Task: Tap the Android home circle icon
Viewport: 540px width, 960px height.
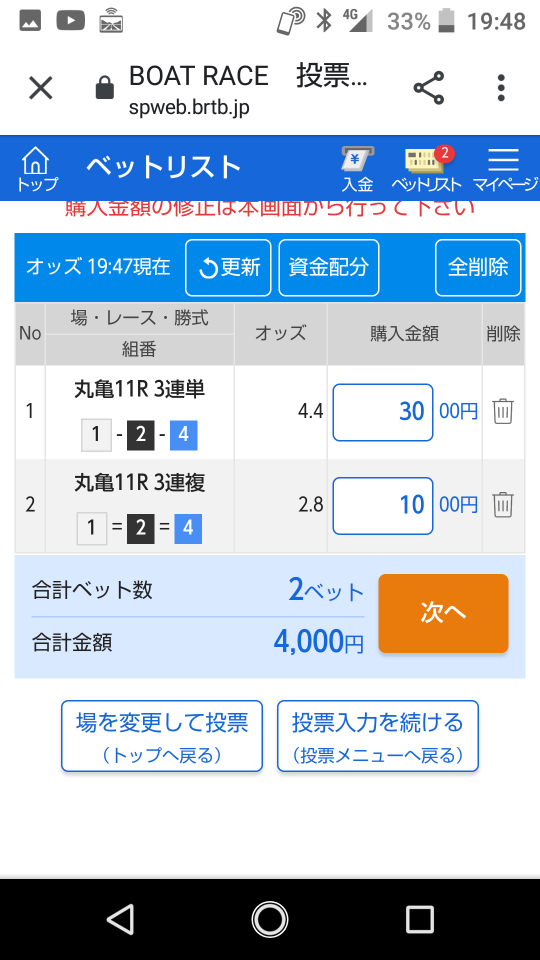Action: click(x=269, y=919)
